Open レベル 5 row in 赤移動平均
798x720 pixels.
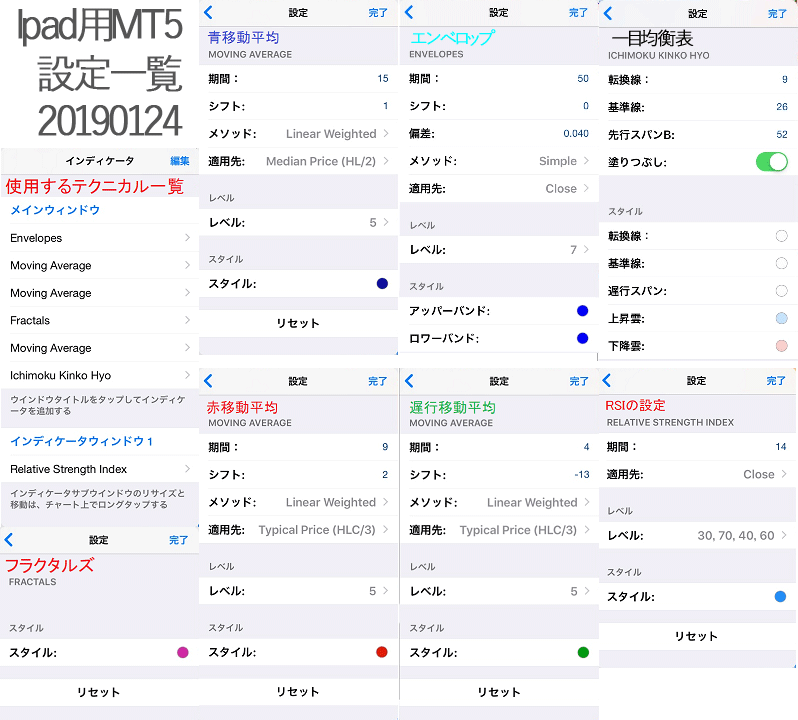(x=298, y=591)
